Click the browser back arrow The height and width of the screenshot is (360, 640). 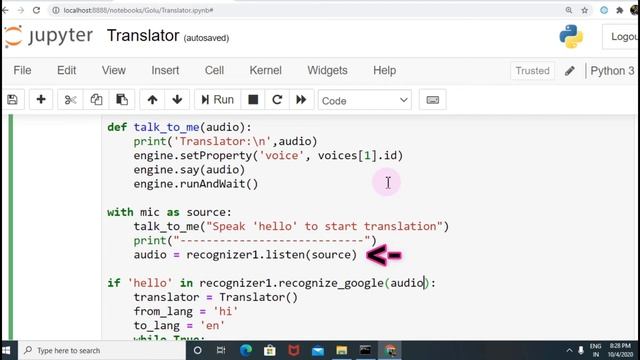(5, 10)
